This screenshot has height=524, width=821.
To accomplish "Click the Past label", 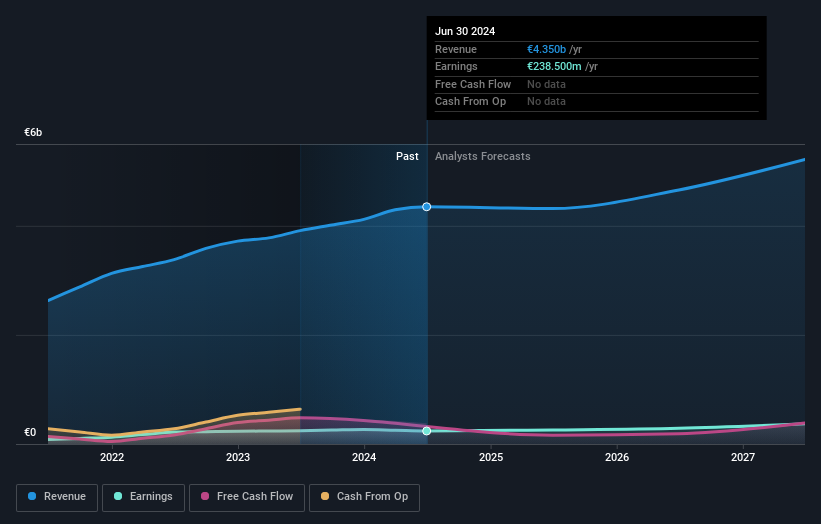I will (x=407, y=157).
